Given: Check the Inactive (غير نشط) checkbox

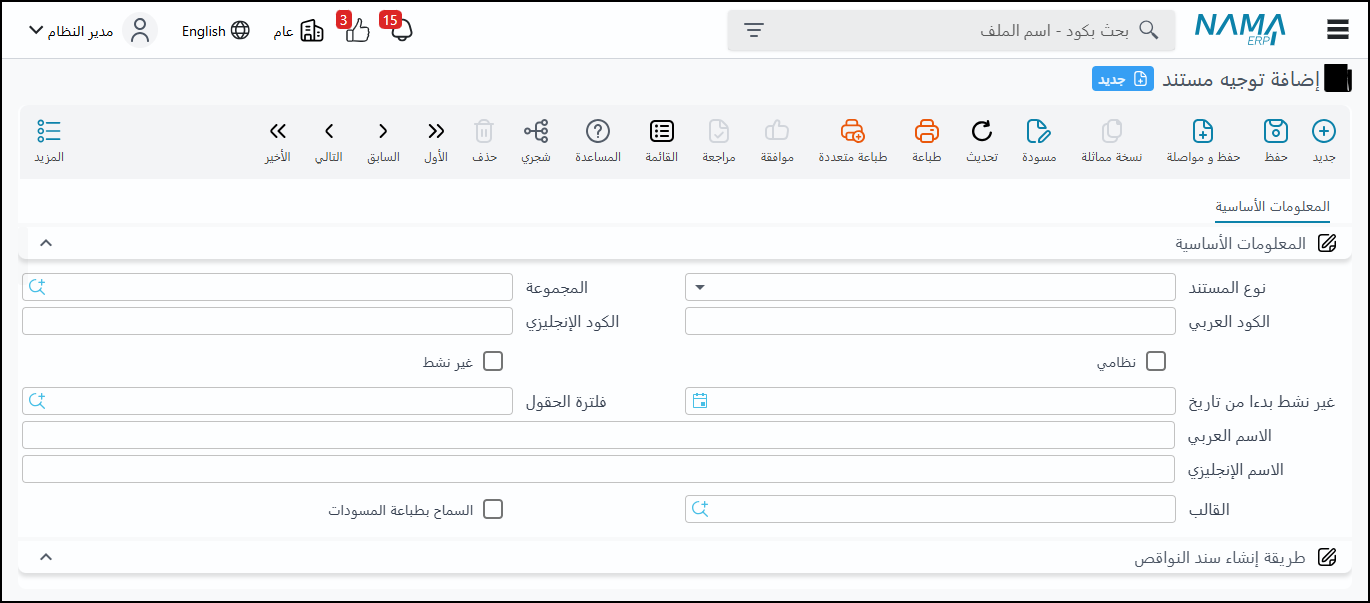Looking at the screenshot, I should coord(493,362).
